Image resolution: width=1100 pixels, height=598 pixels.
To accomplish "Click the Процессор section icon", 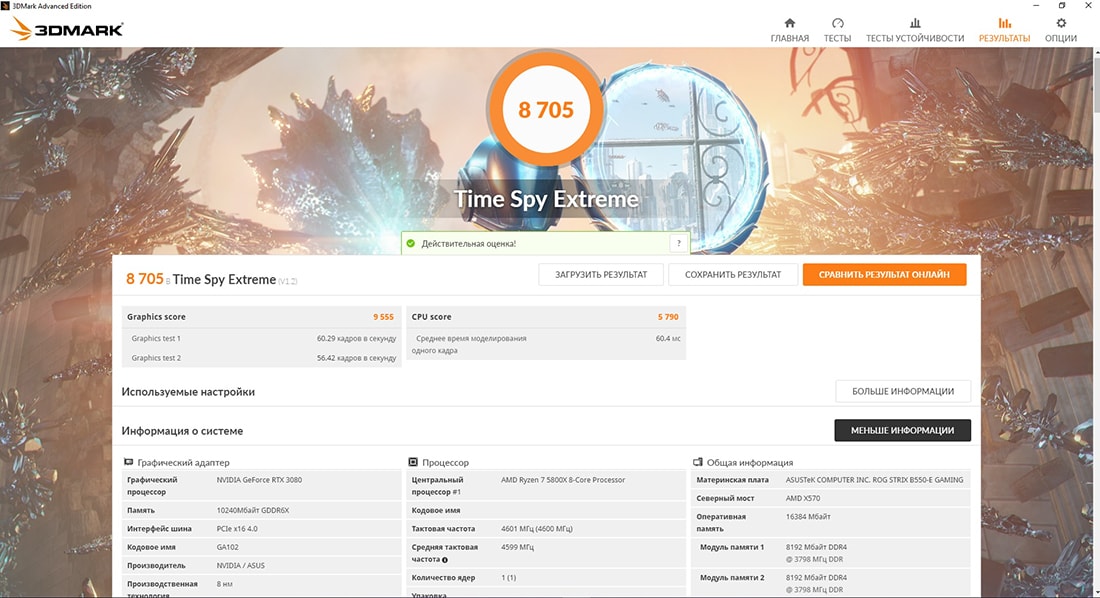I will (412, 462).
